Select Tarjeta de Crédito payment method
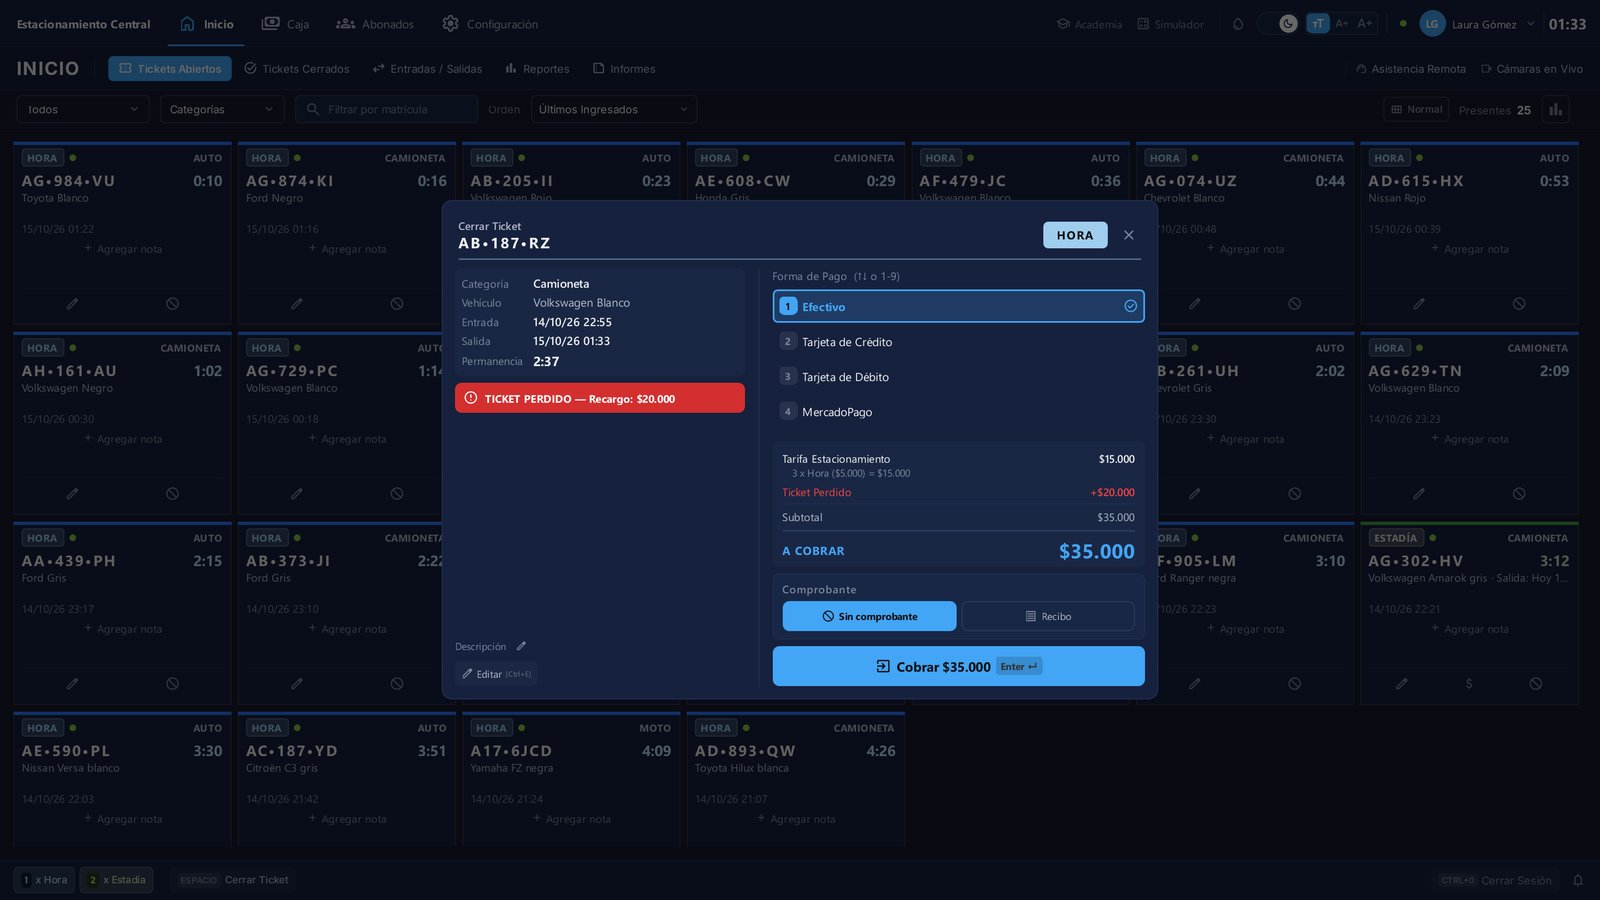 (x=958, y=341)
